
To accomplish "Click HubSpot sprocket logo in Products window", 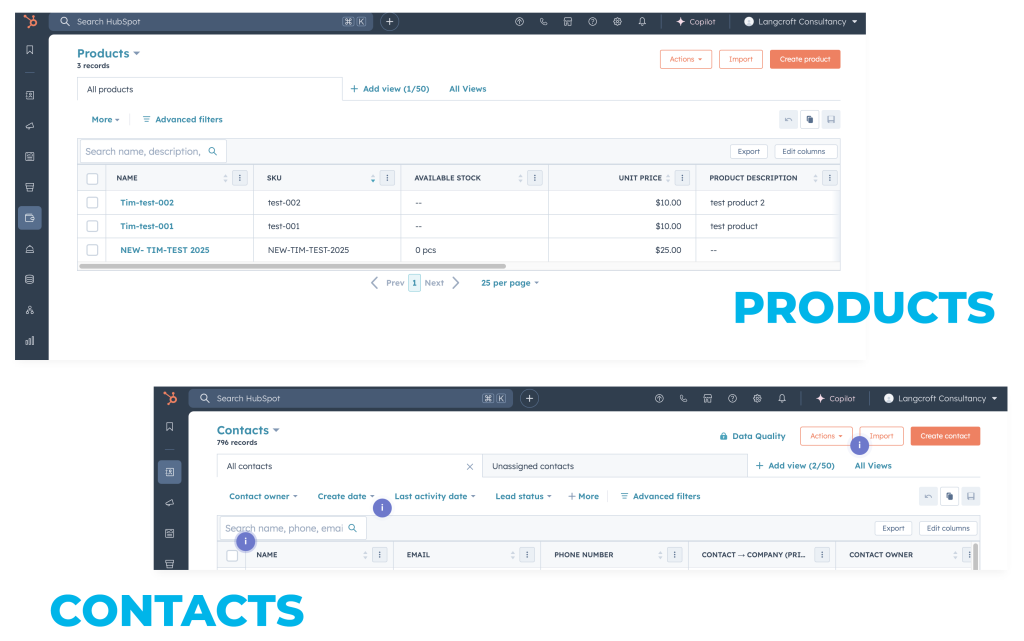I will click(x=30, y=22).
